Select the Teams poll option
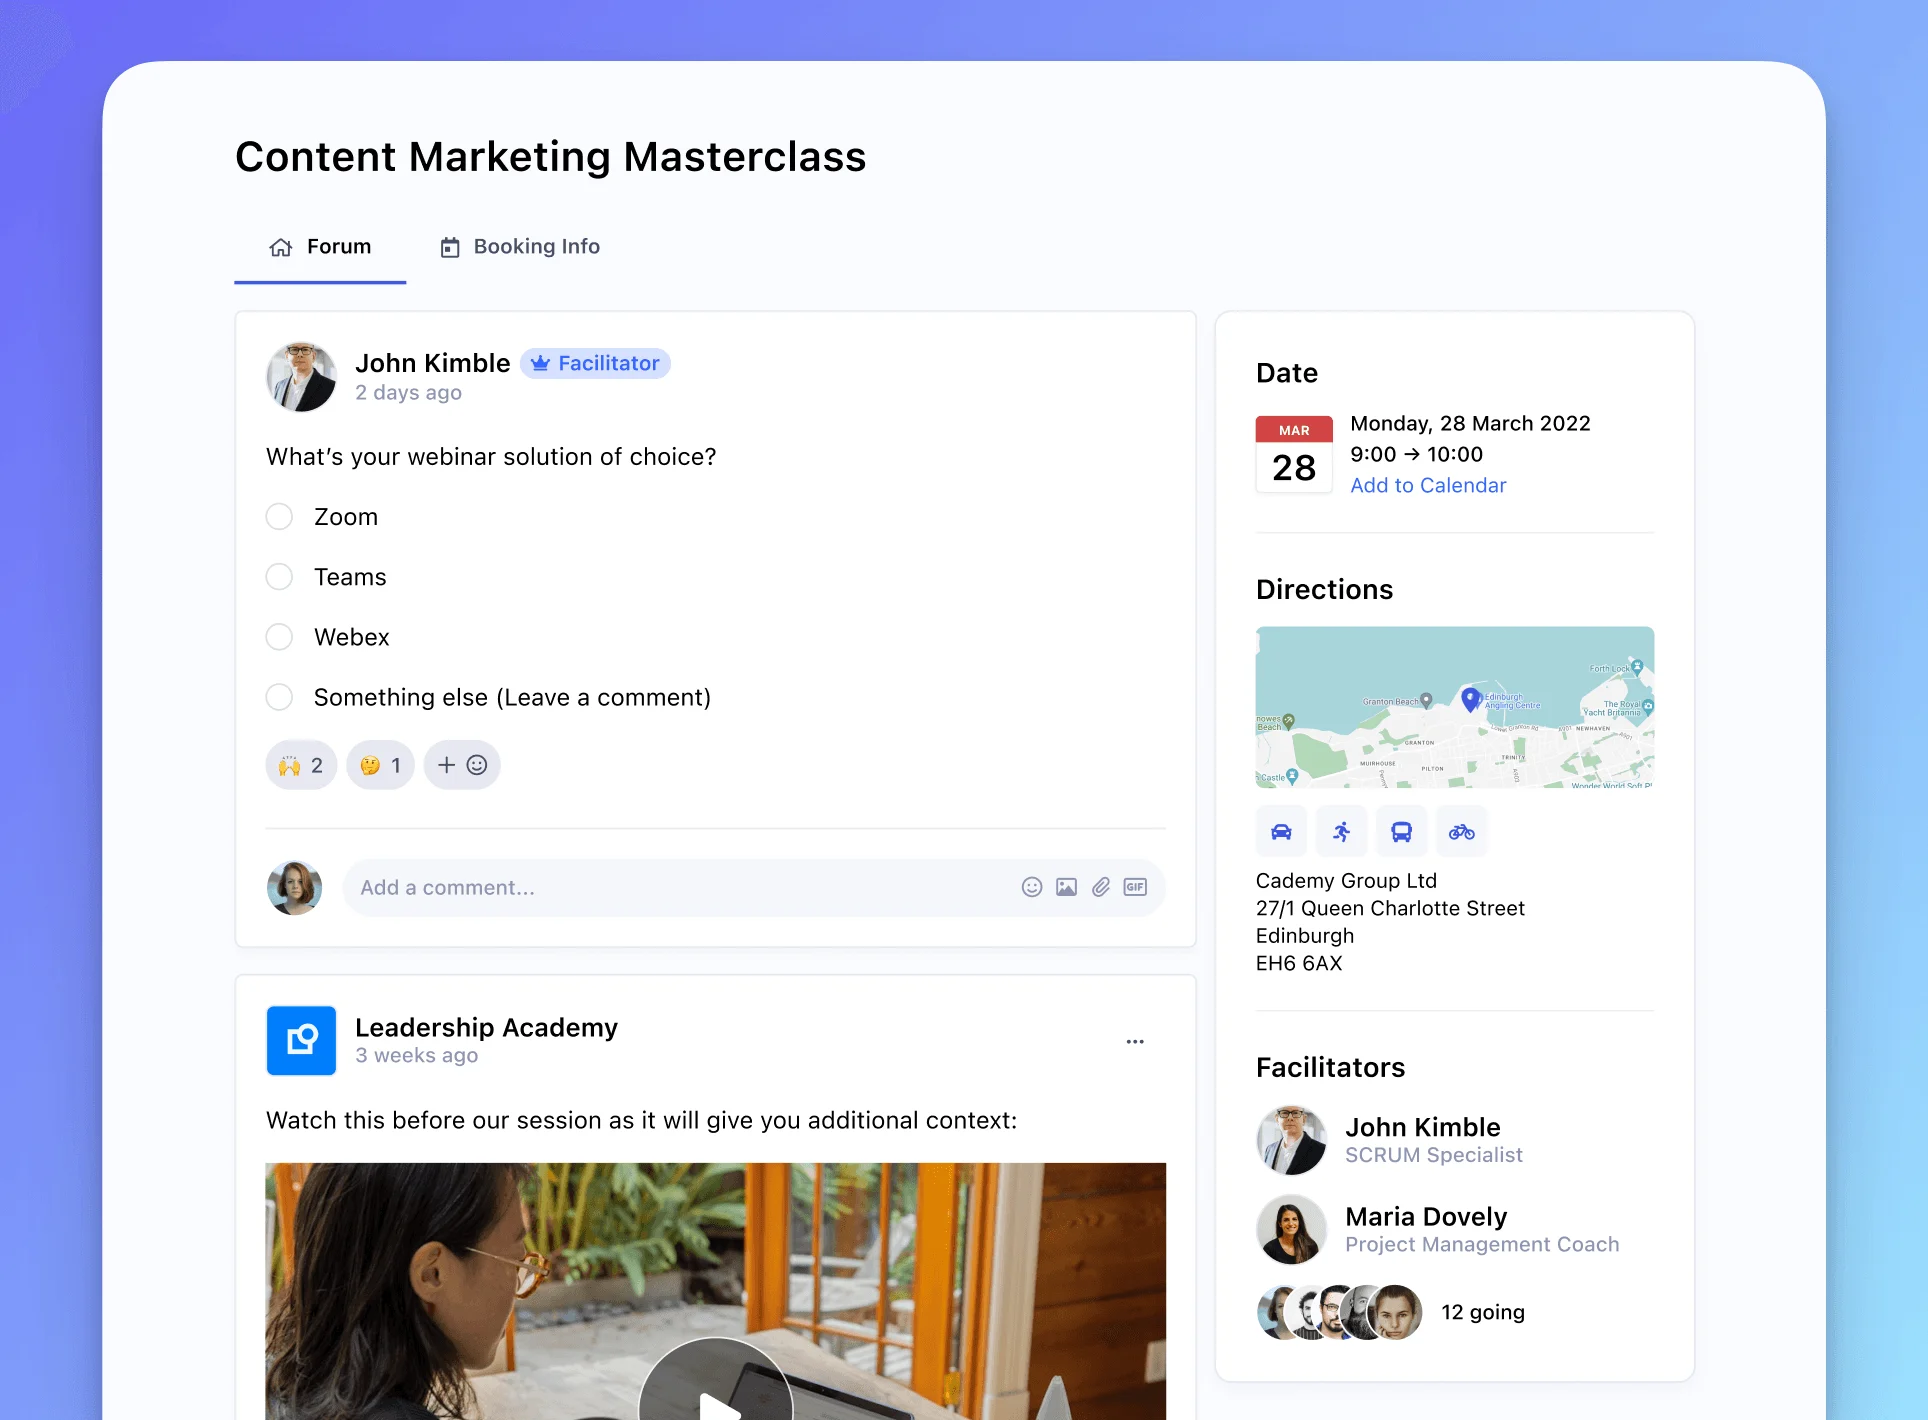Screen dimensions: 1928x1420 280,577
